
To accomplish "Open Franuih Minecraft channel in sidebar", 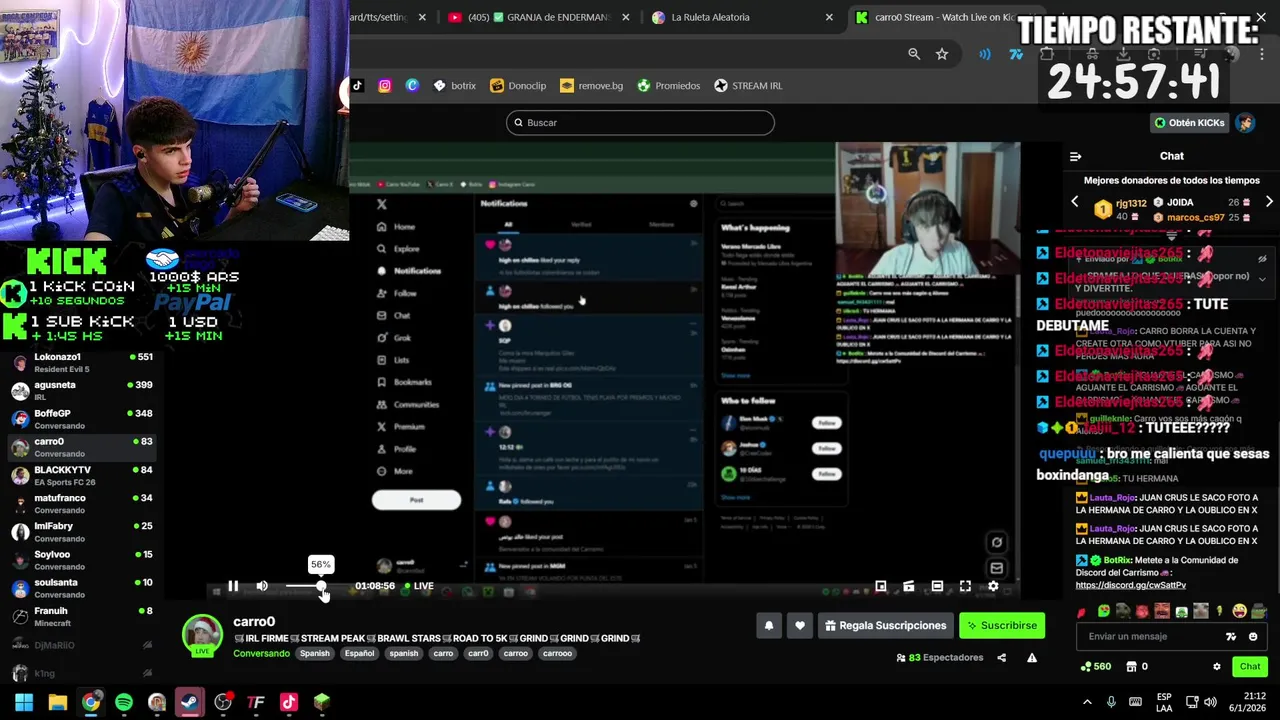I will (83, 616).
